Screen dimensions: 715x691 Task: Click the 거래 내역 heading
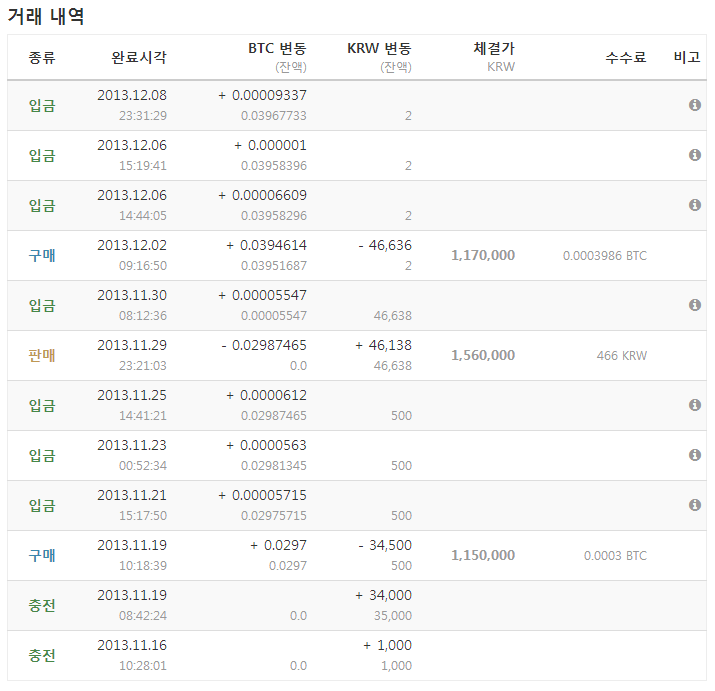coord(46,16)
